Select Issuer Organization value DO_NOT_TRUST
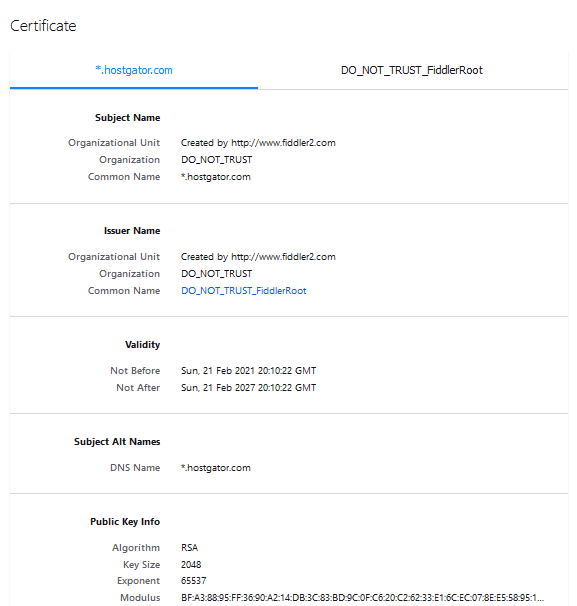Viewport: 577px width, 606px height. coord(216,274)
